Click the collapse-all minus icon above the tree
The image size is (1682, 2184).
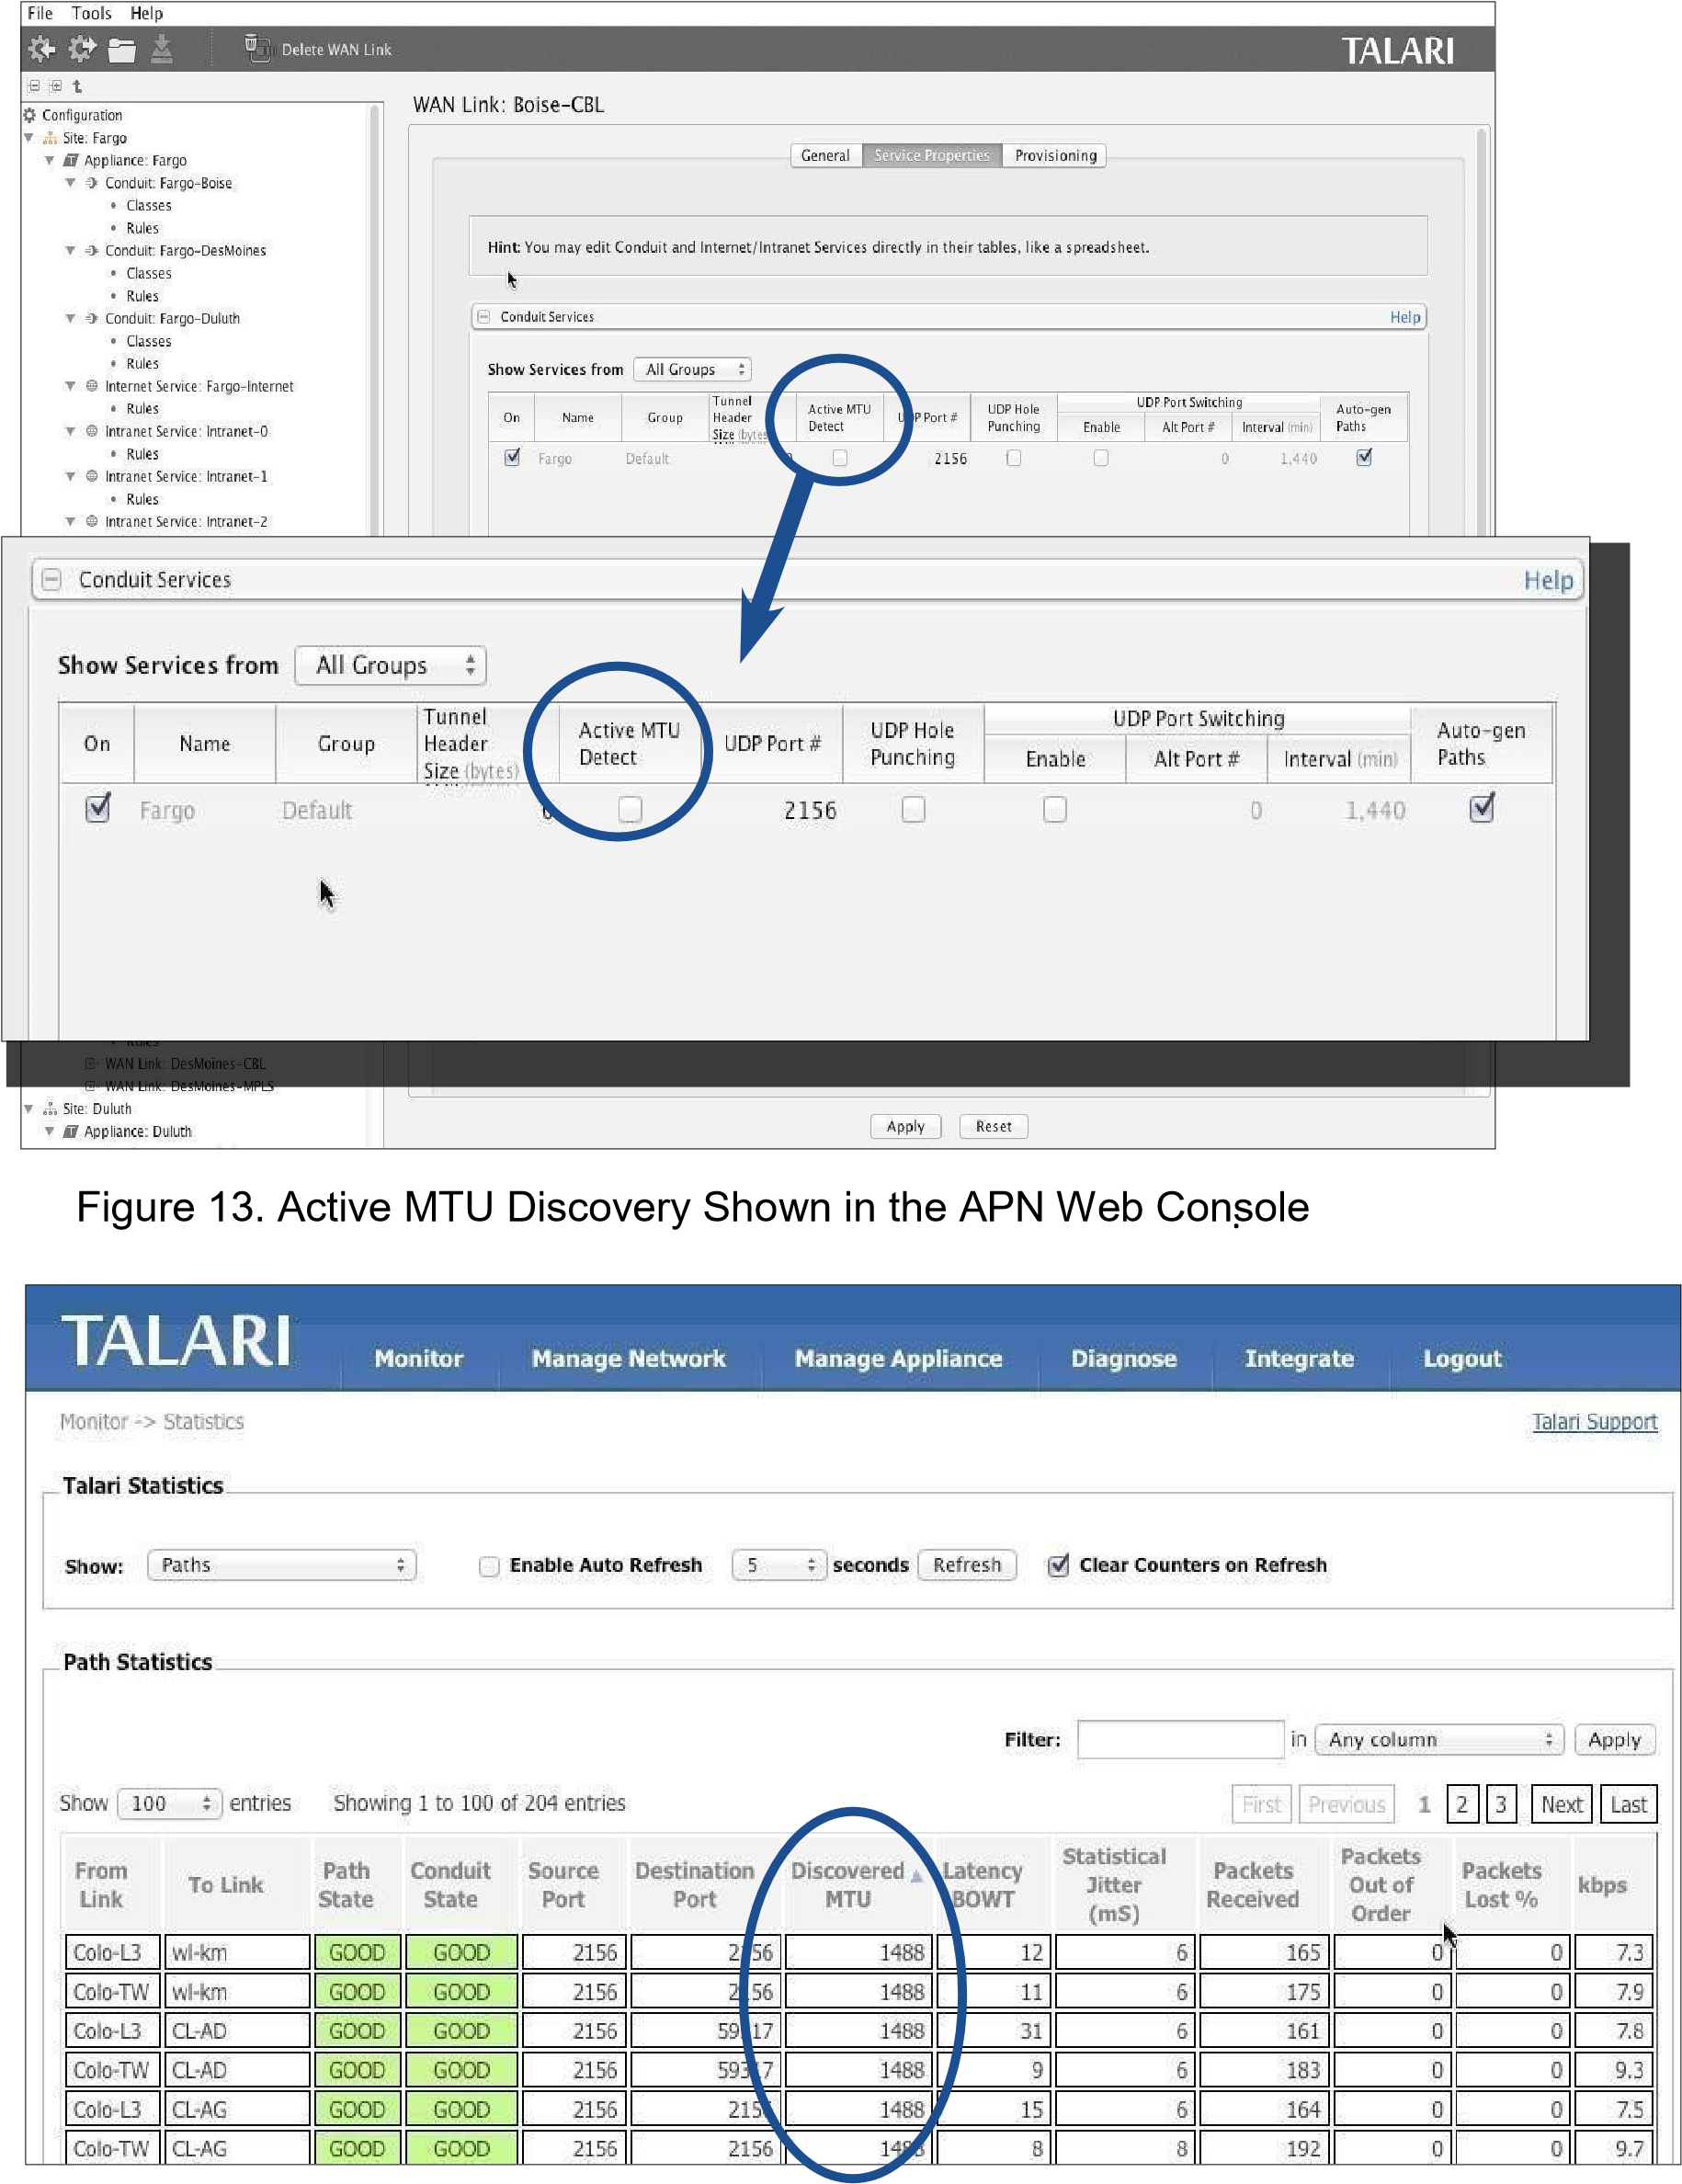34,86
